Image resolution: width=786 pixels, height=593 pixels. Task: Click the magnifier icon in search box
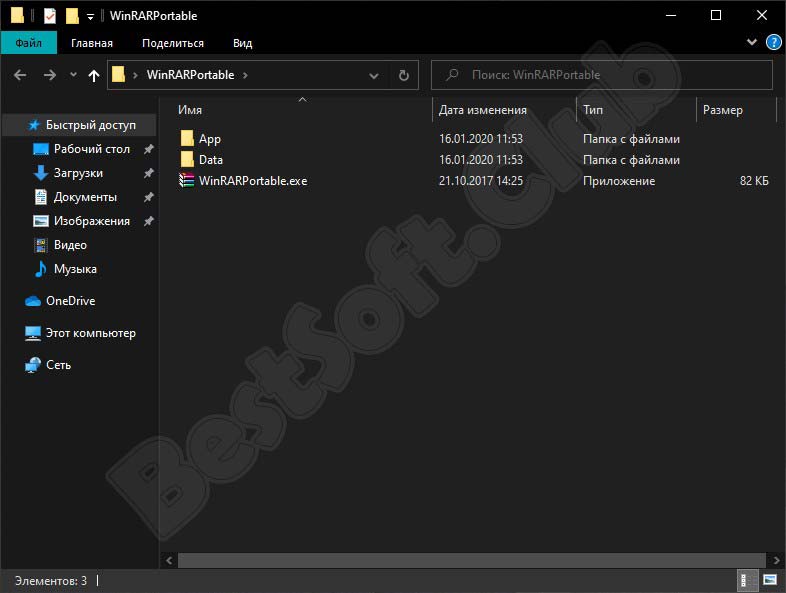pyautogui.click(x=452, y=75)
